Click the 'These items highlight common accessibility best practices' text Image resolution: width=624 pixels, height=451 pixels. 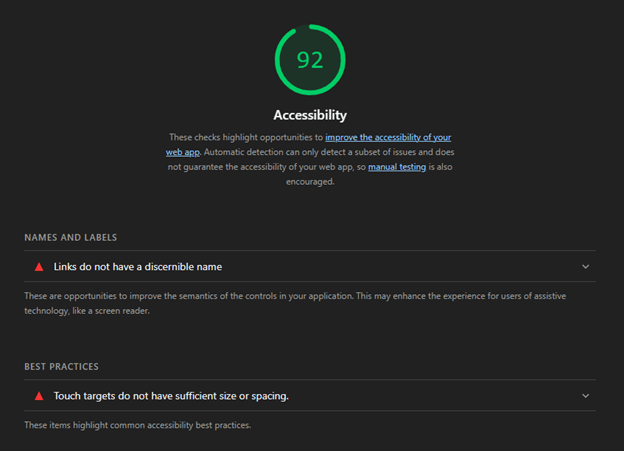coord(138,425)
